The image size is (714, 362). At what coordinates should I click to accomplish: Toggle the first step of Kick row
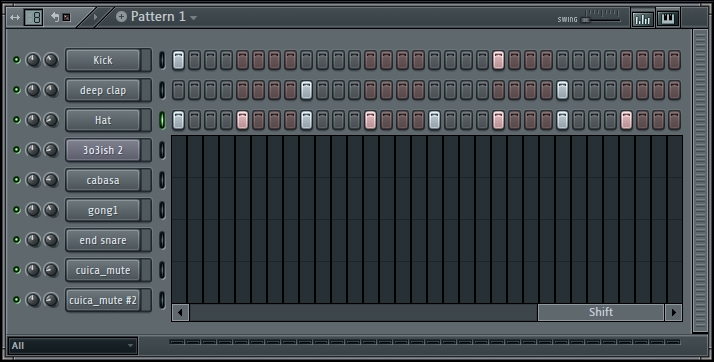[x=178, y=60]
